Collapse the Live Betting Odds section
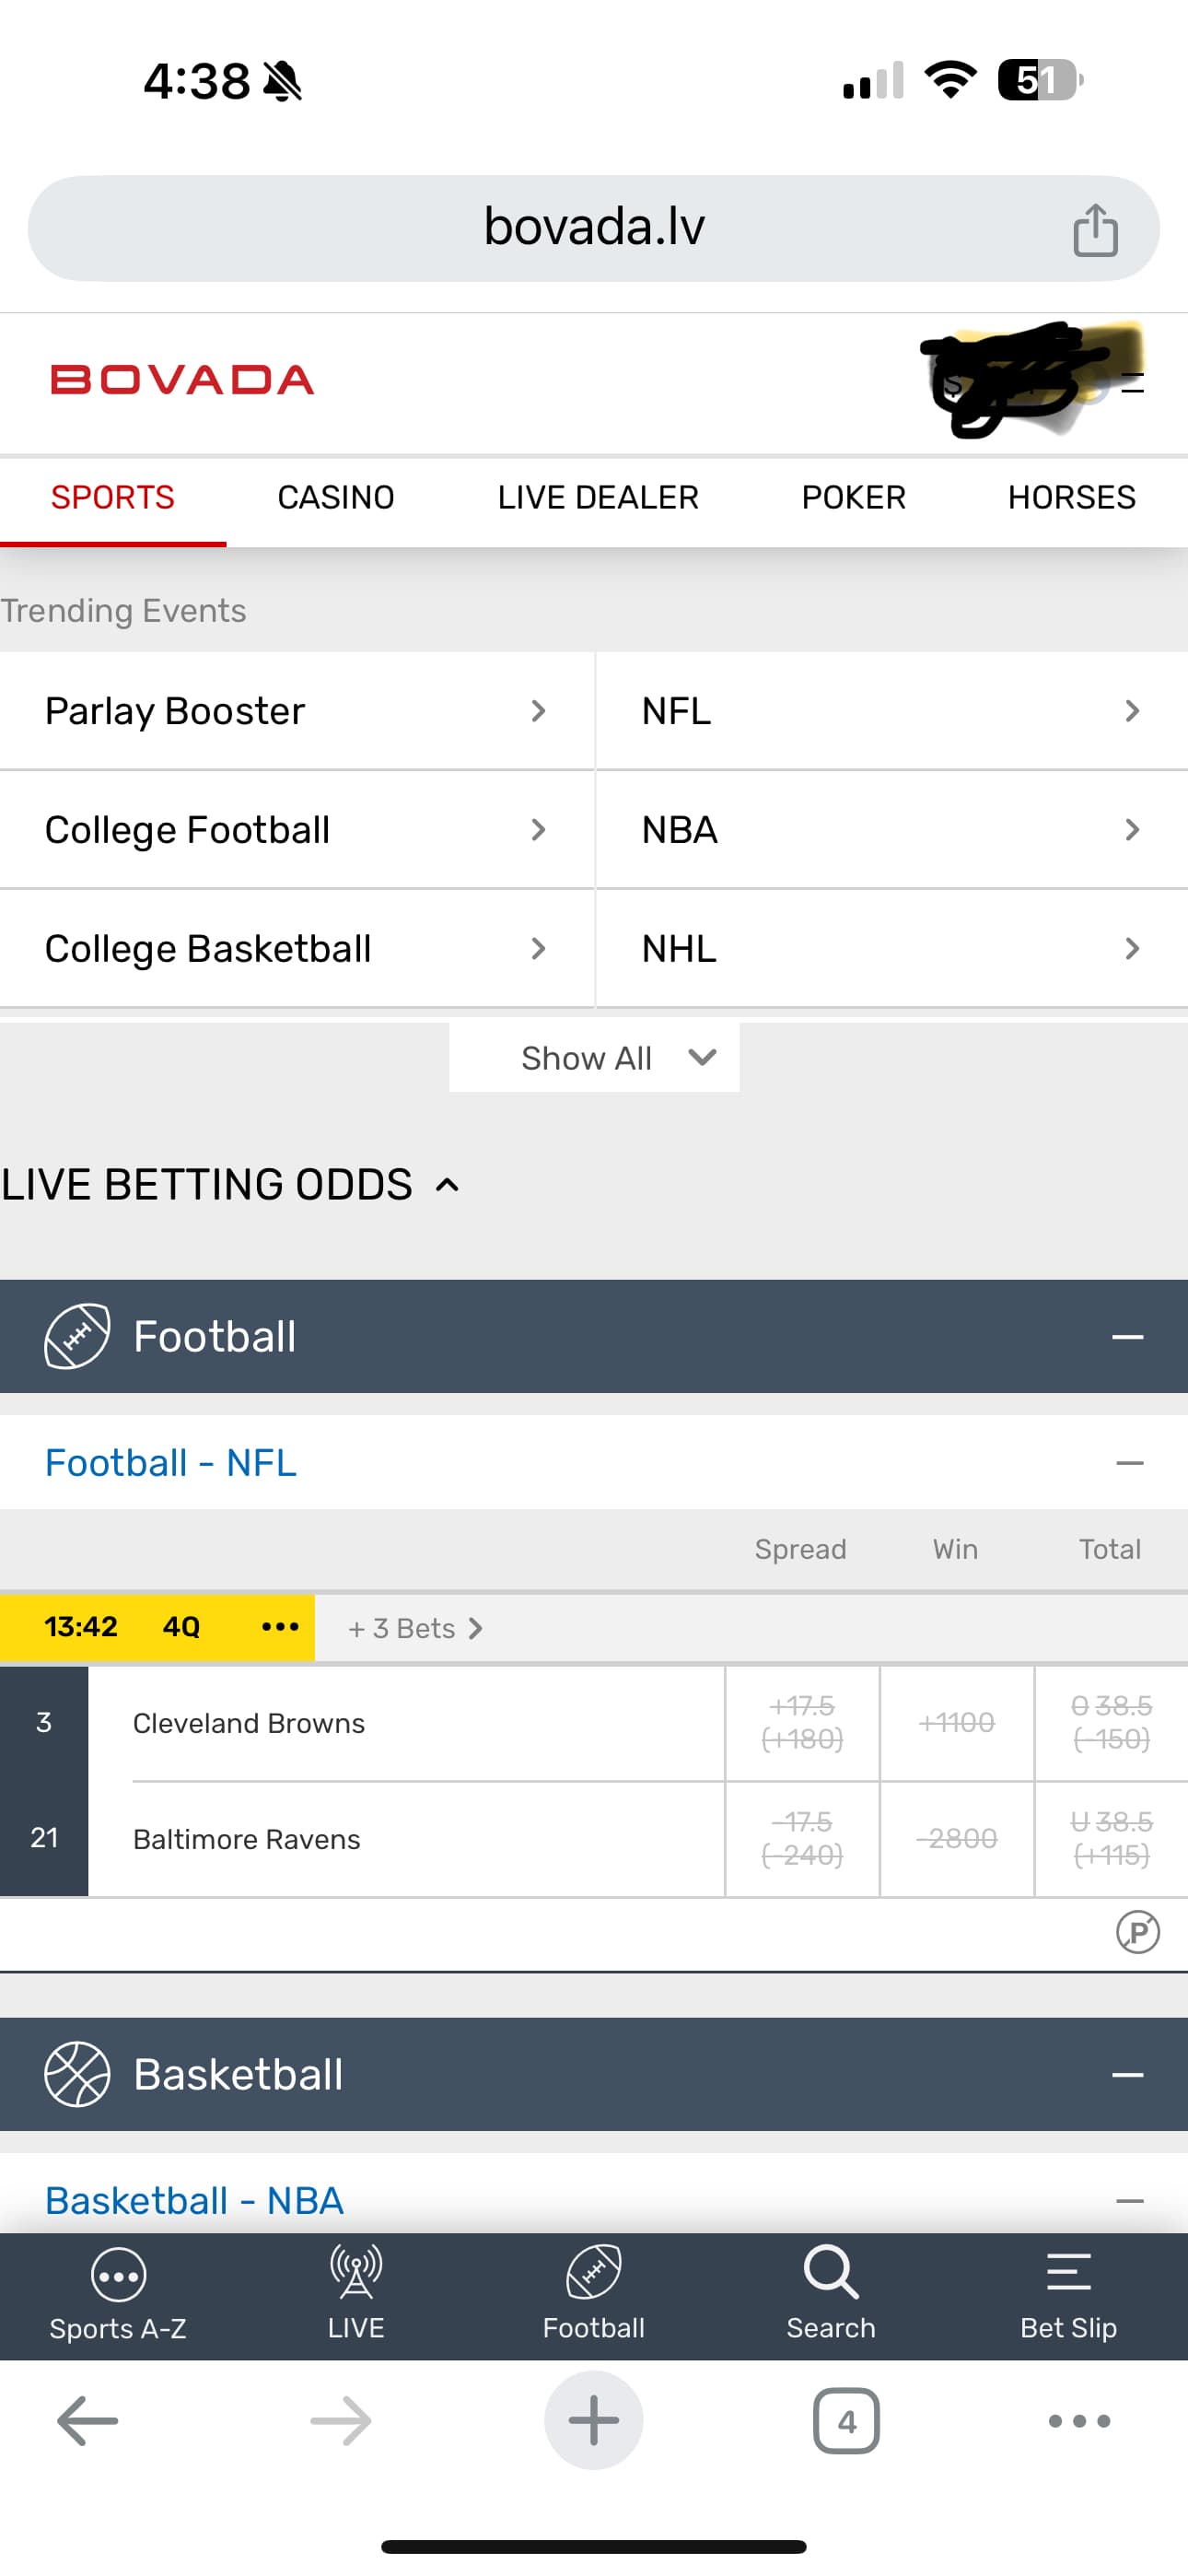The width and height of the screenshot is (1188, 2576). 447,1186
